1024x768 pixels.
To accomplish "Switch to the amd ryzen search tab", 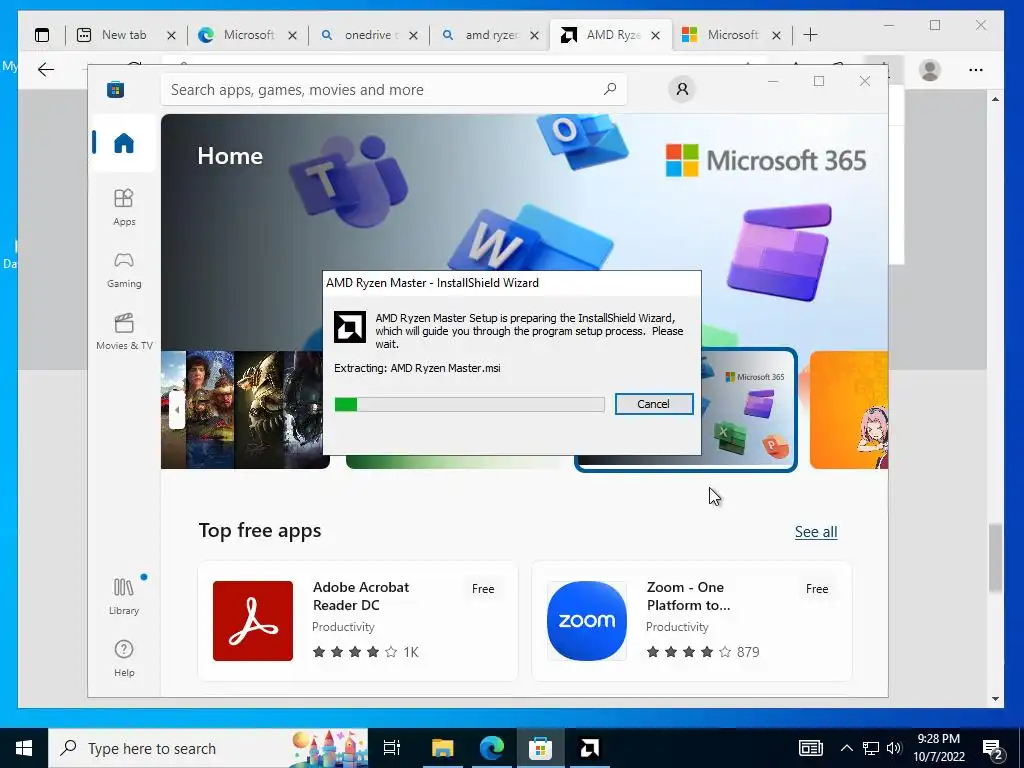I will tap(488, 35).
